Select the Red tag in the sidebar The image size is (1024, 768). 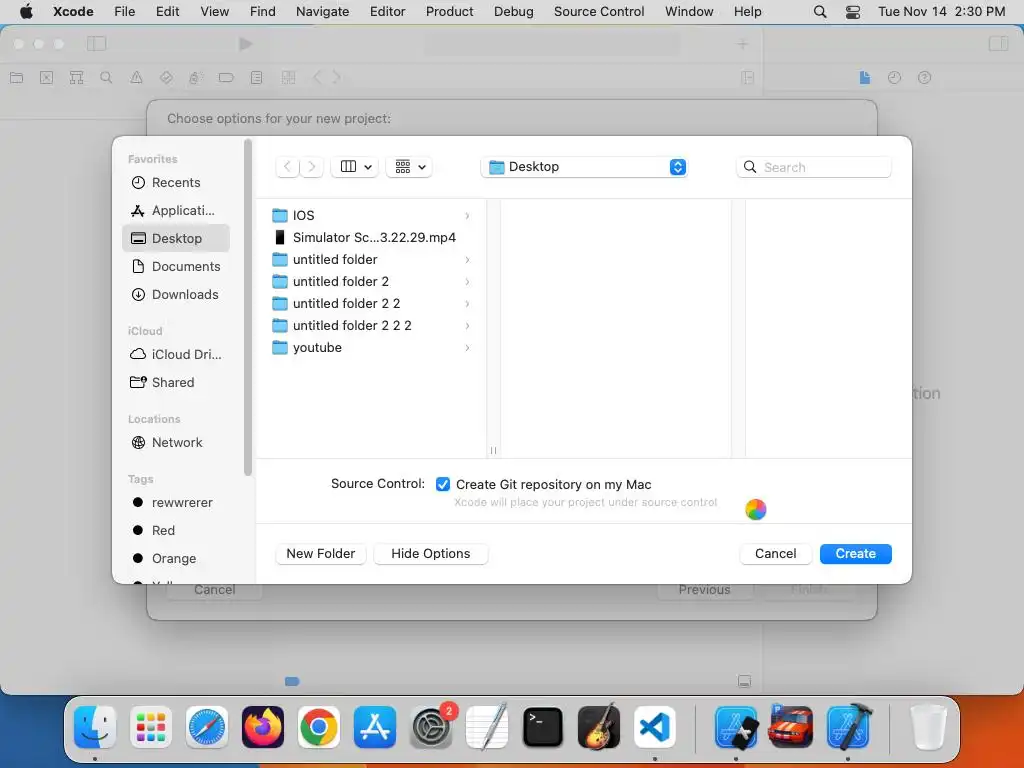point(176,530)
